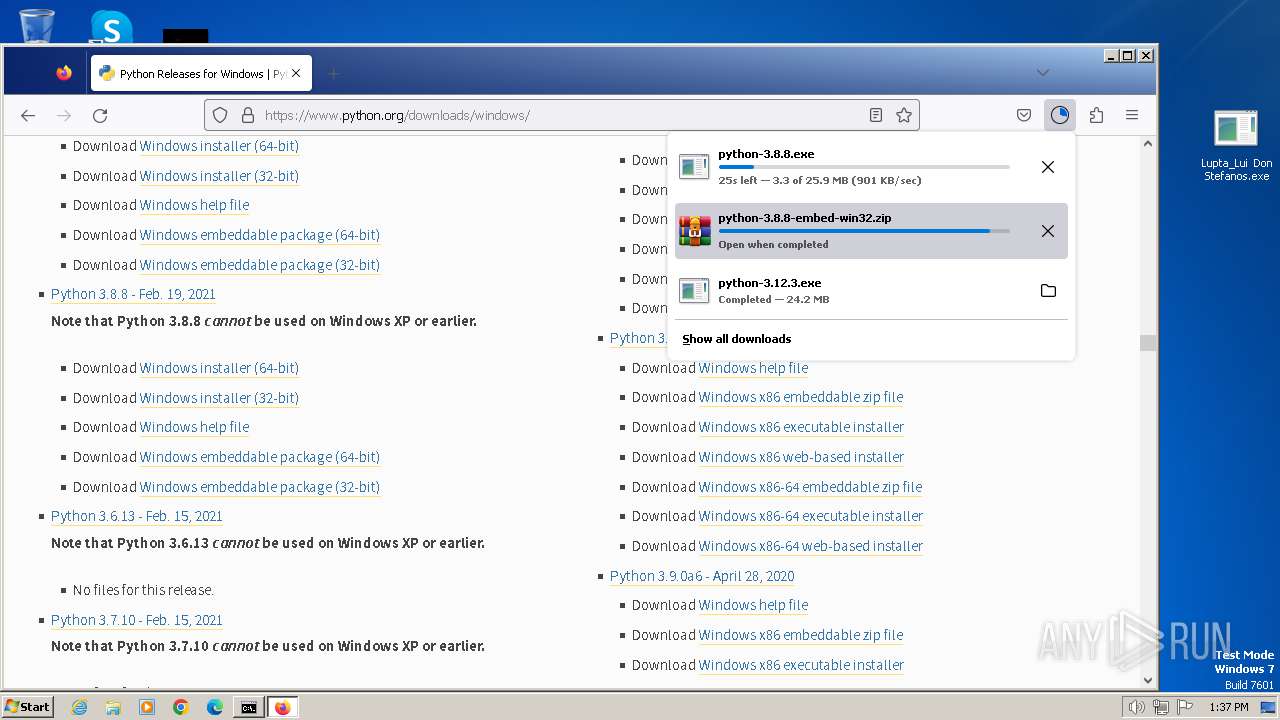The height and width of the screenshot is (720, 1280).
Task: Cancel the python-3.8.8.exe download
Action: pos(1048,167)
